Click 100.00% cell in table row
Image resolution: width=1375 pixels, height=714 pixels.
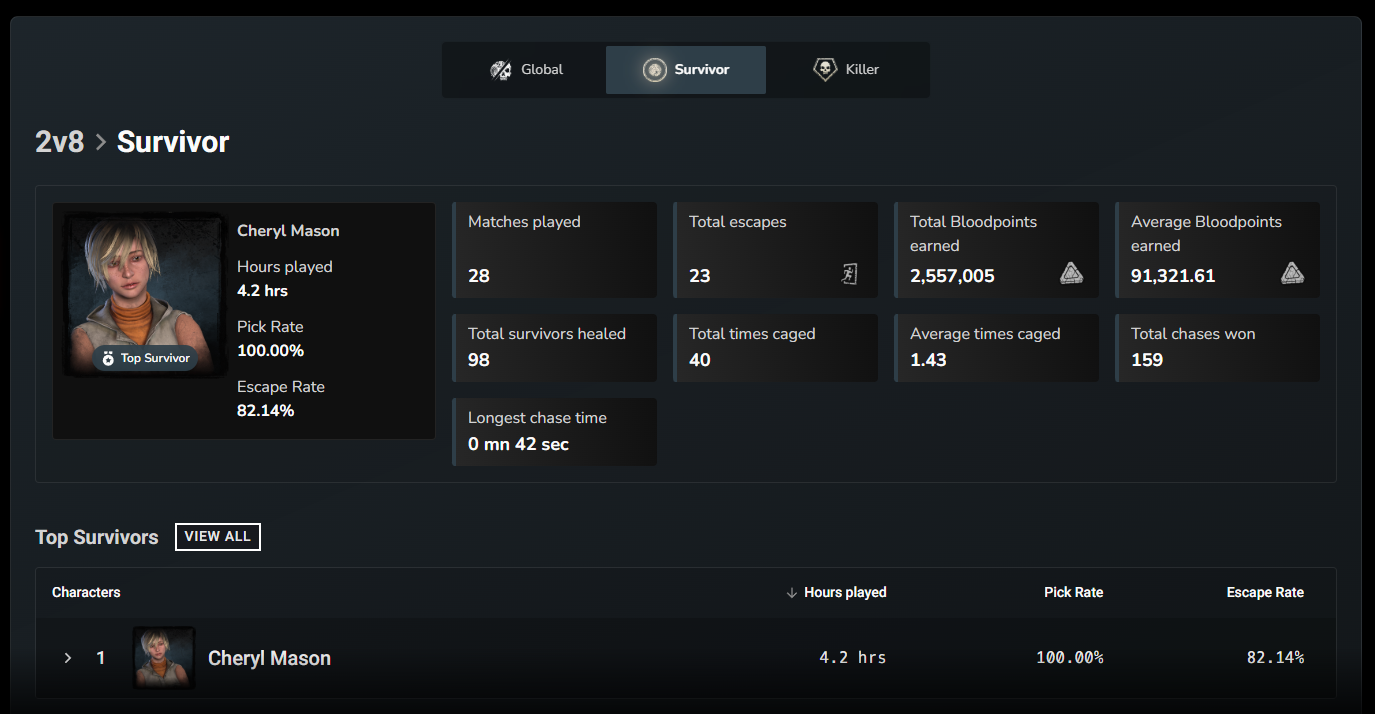1070,658
